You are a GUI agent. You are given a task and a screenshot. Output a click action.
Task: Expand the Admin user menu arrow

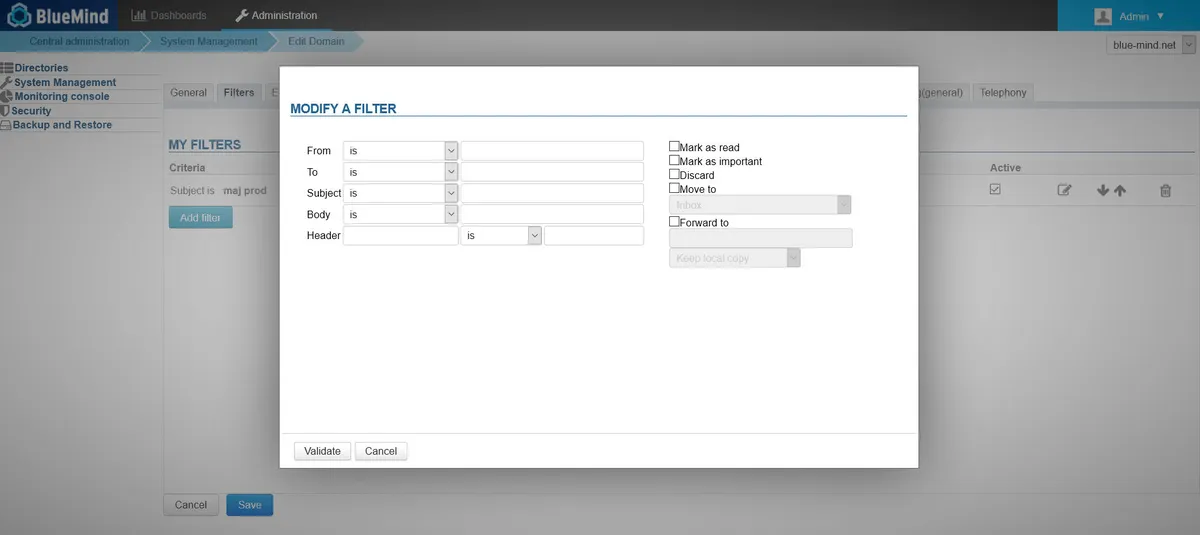(1160, 16)
